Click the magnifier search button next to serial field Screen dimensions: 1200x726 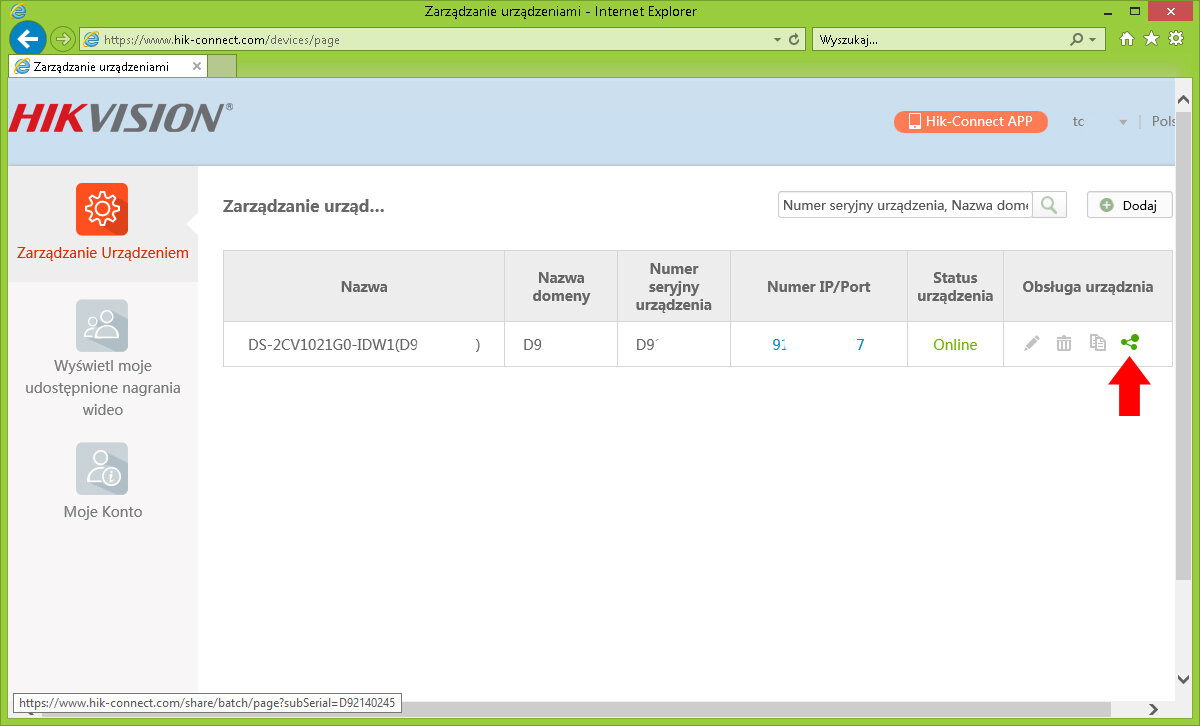point(1049,205)
